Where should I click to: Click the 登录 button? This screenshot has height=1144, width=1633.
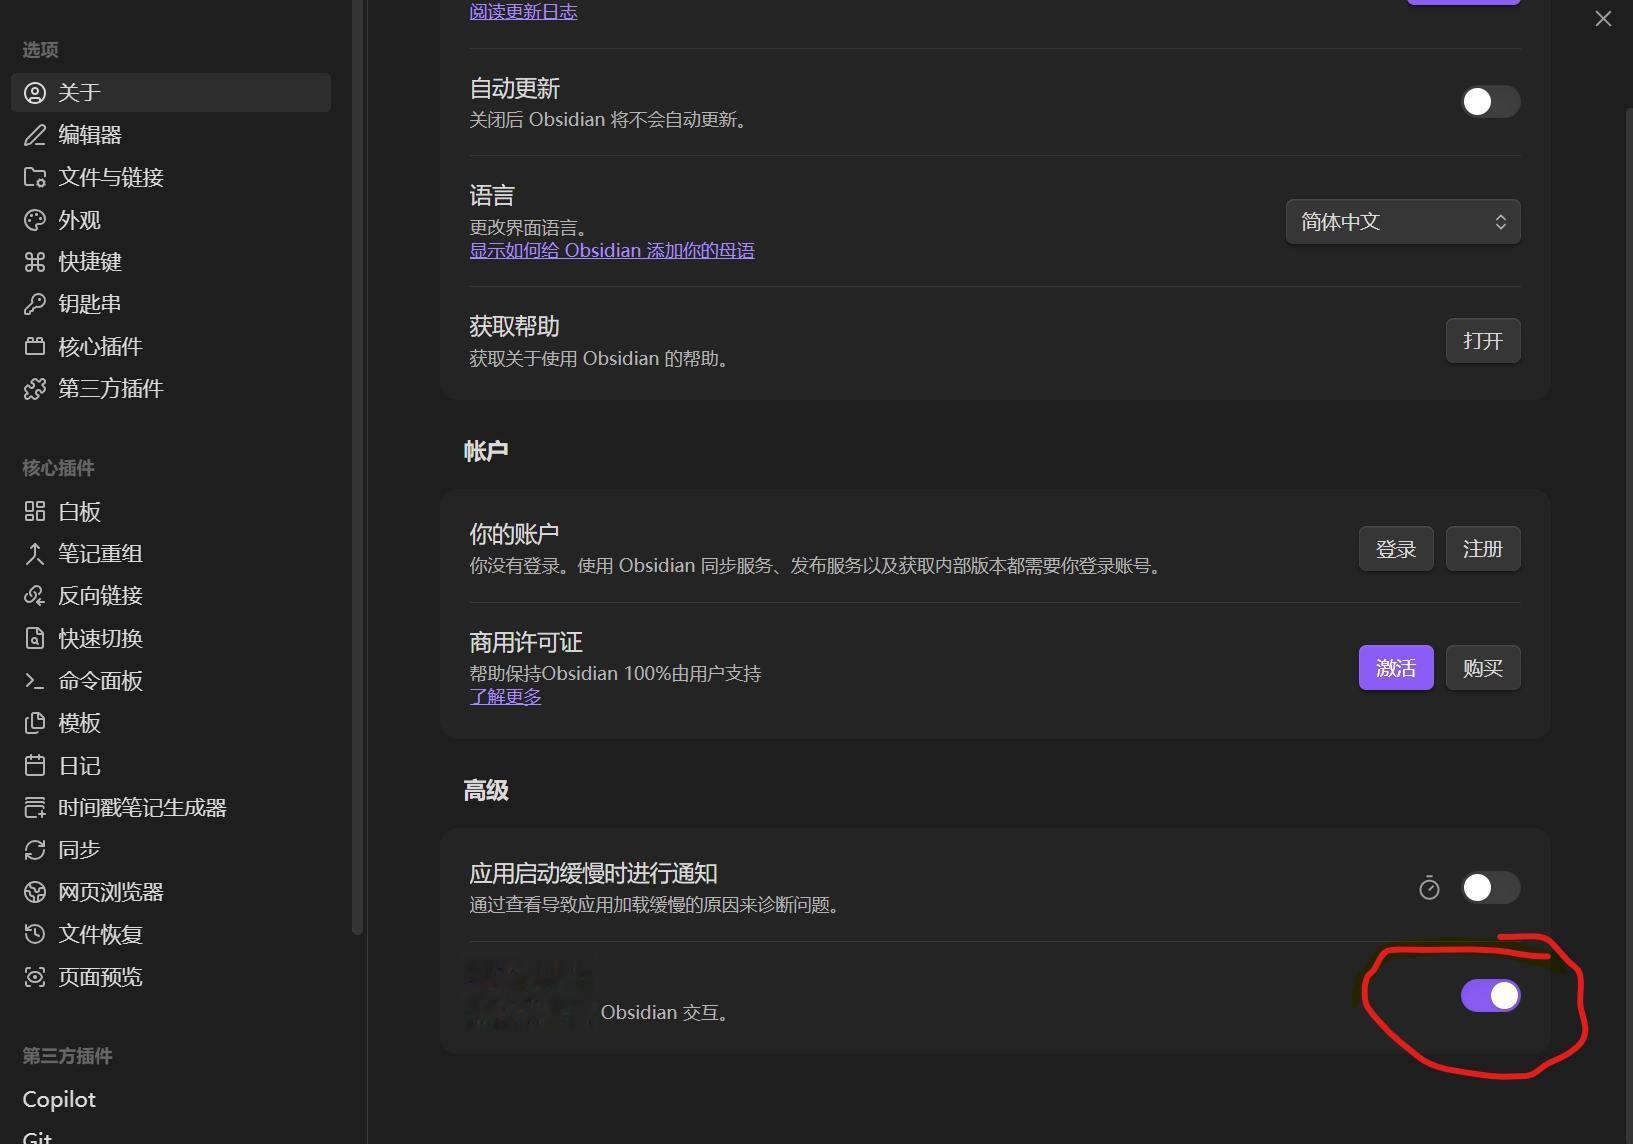click(1396, 549)
